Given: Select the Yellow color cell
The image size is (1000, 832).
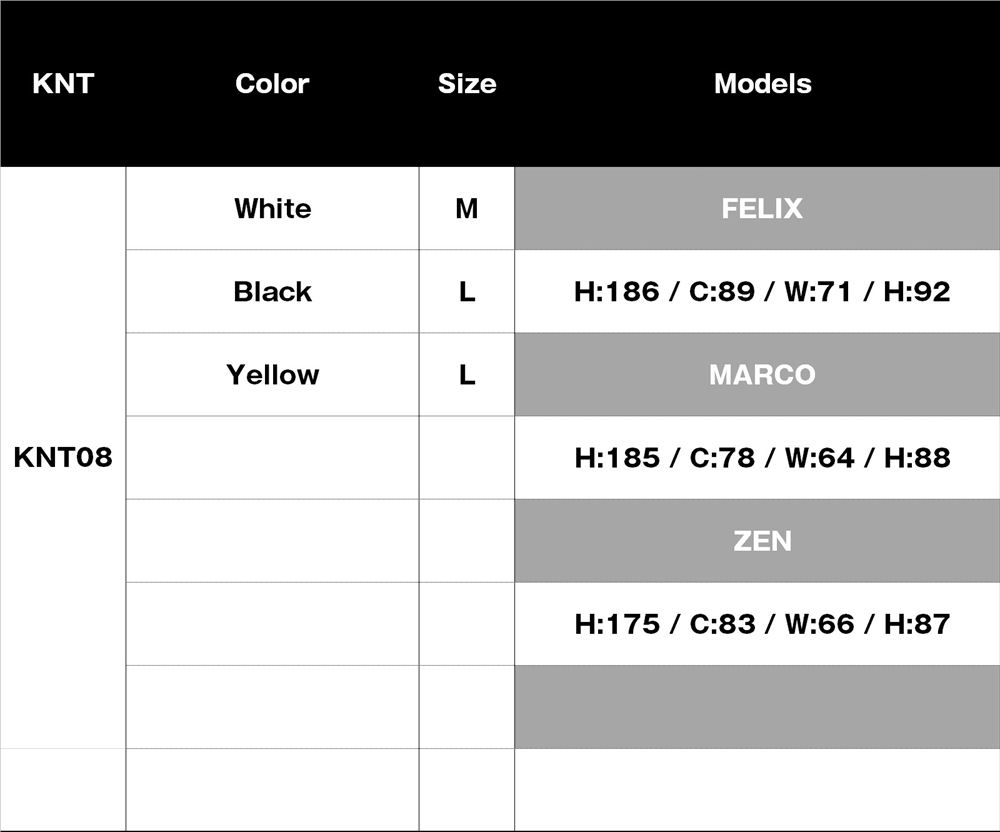Looking at the screenshot, I should 272,375.
